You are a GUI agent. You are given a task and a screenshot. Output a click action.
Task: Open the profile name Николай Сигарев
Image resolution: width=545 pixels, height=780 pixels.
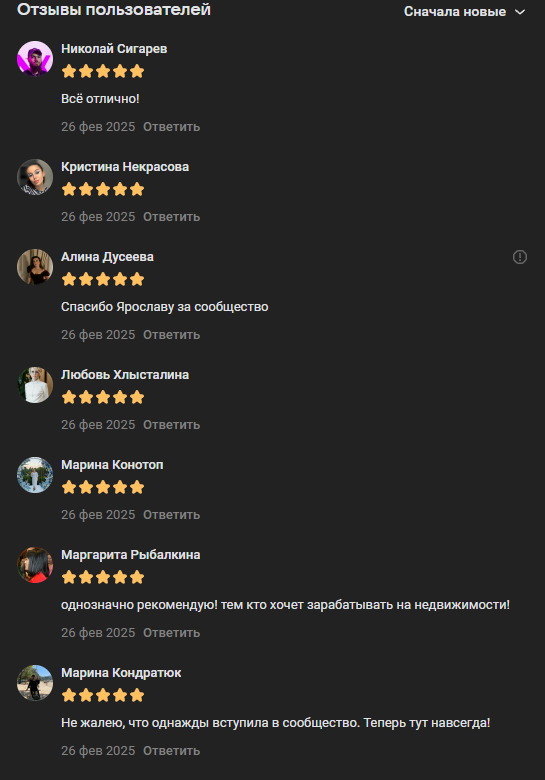pos(114,49)
